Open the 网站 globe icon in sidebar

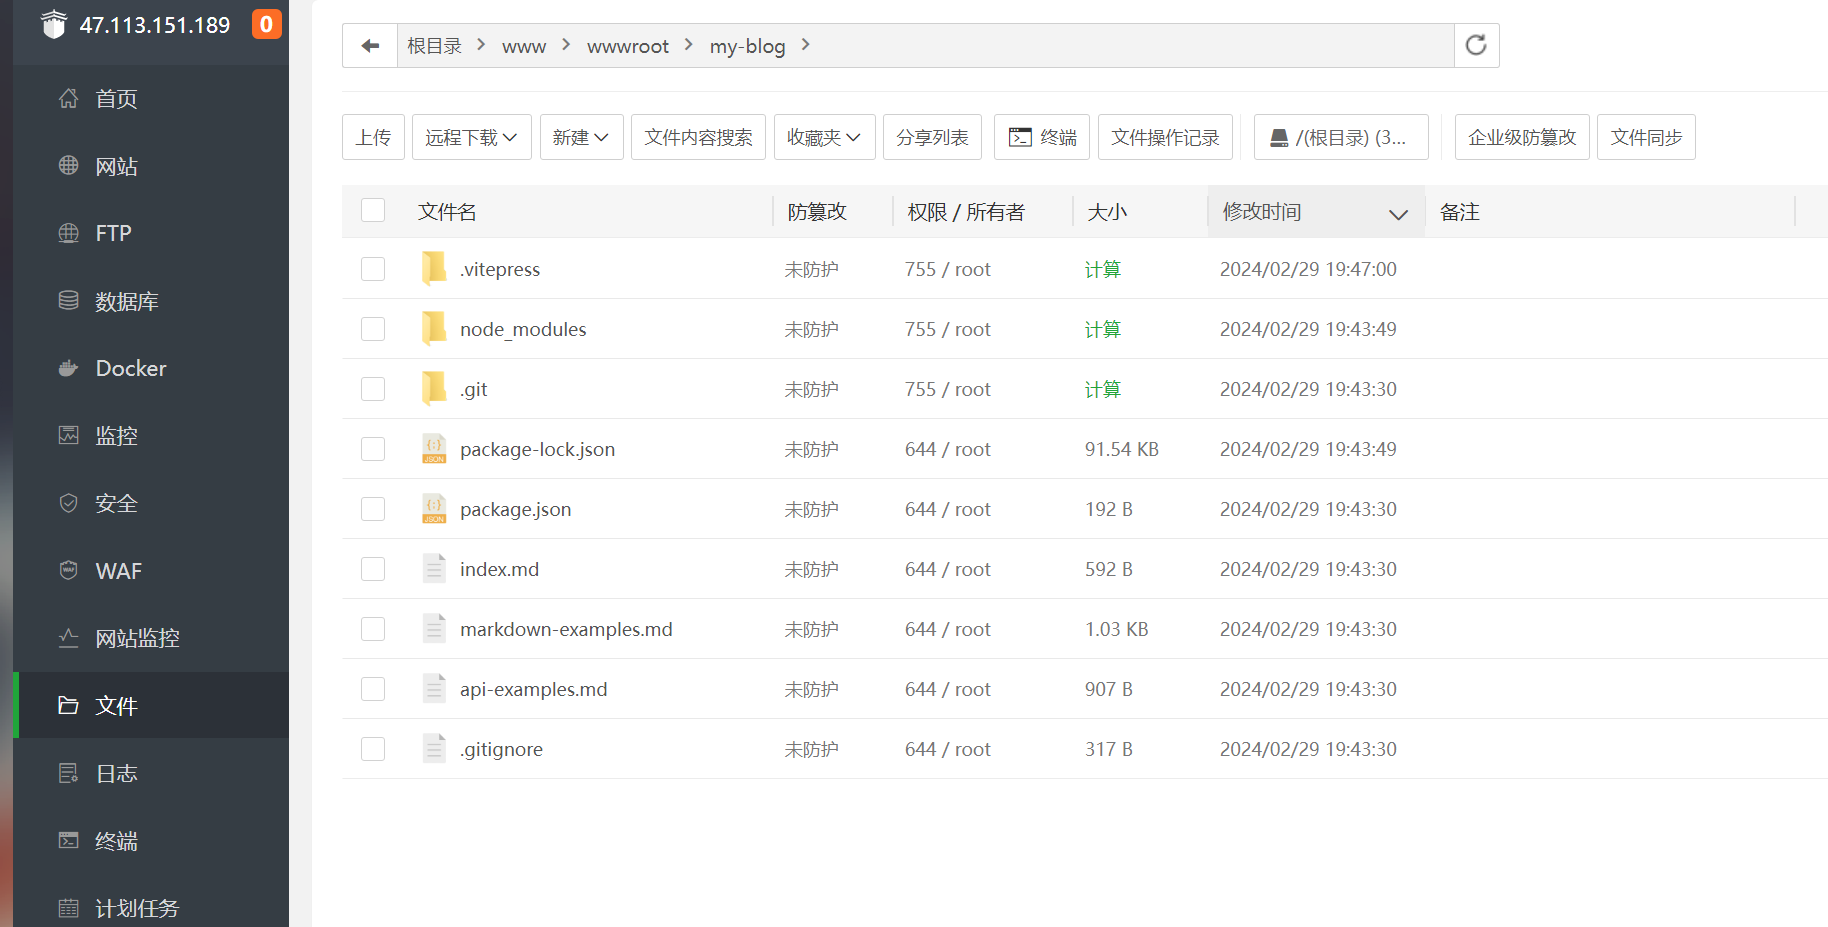(x=68, y=166)
